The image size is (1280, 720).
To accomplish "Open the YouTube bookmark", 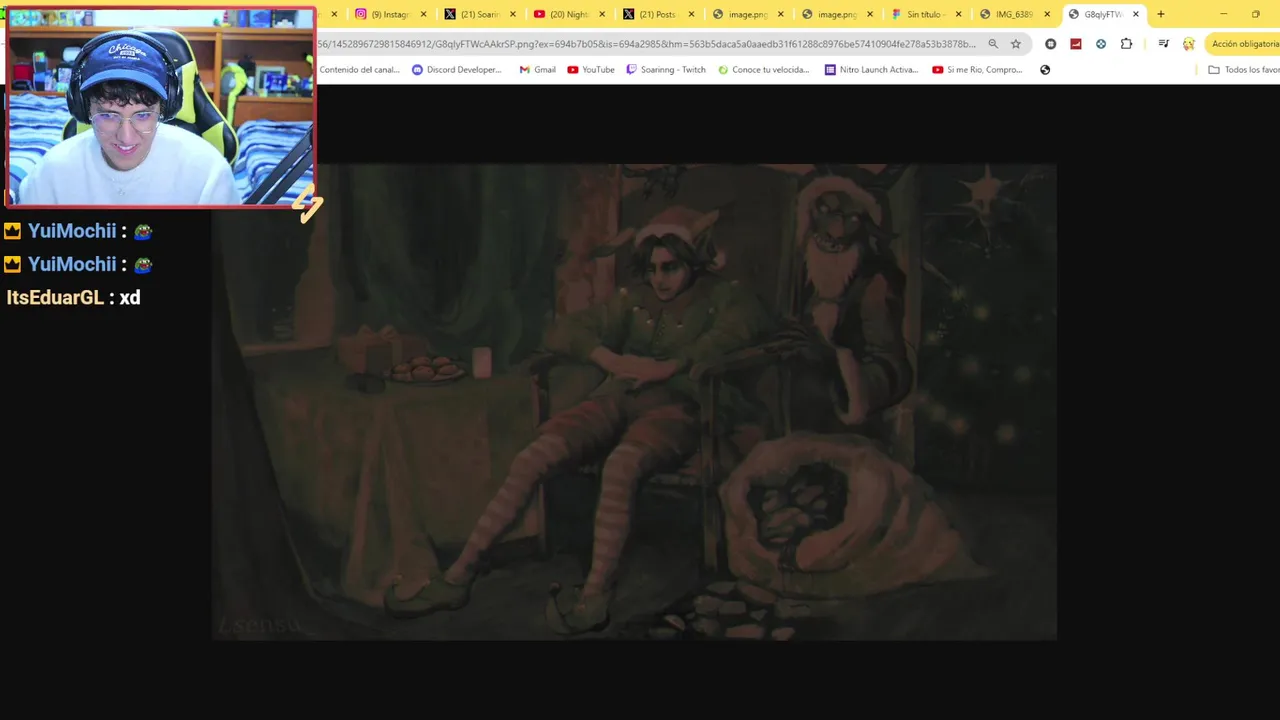I will coord(591,70).
